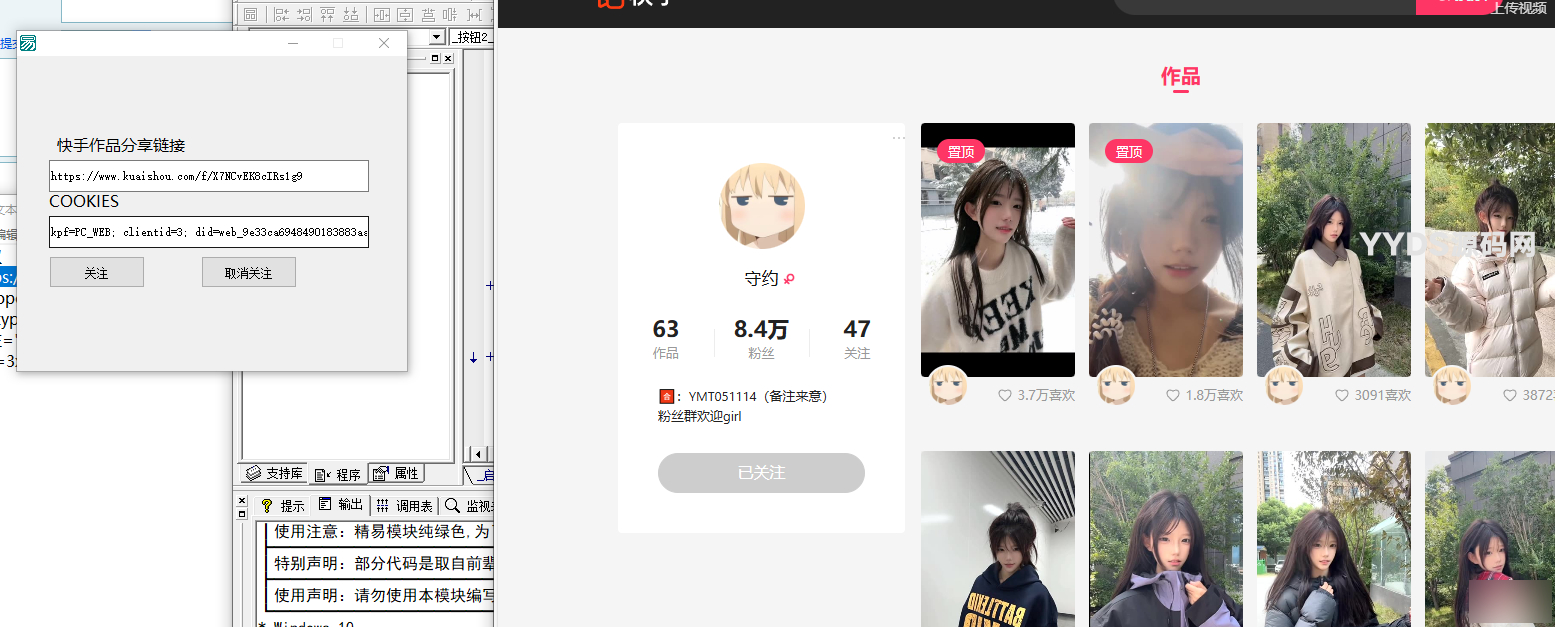Click the equal horizontal spacing toolbar icon
The width and height of the screenshot is (1555, 627).
click(474, 14)
